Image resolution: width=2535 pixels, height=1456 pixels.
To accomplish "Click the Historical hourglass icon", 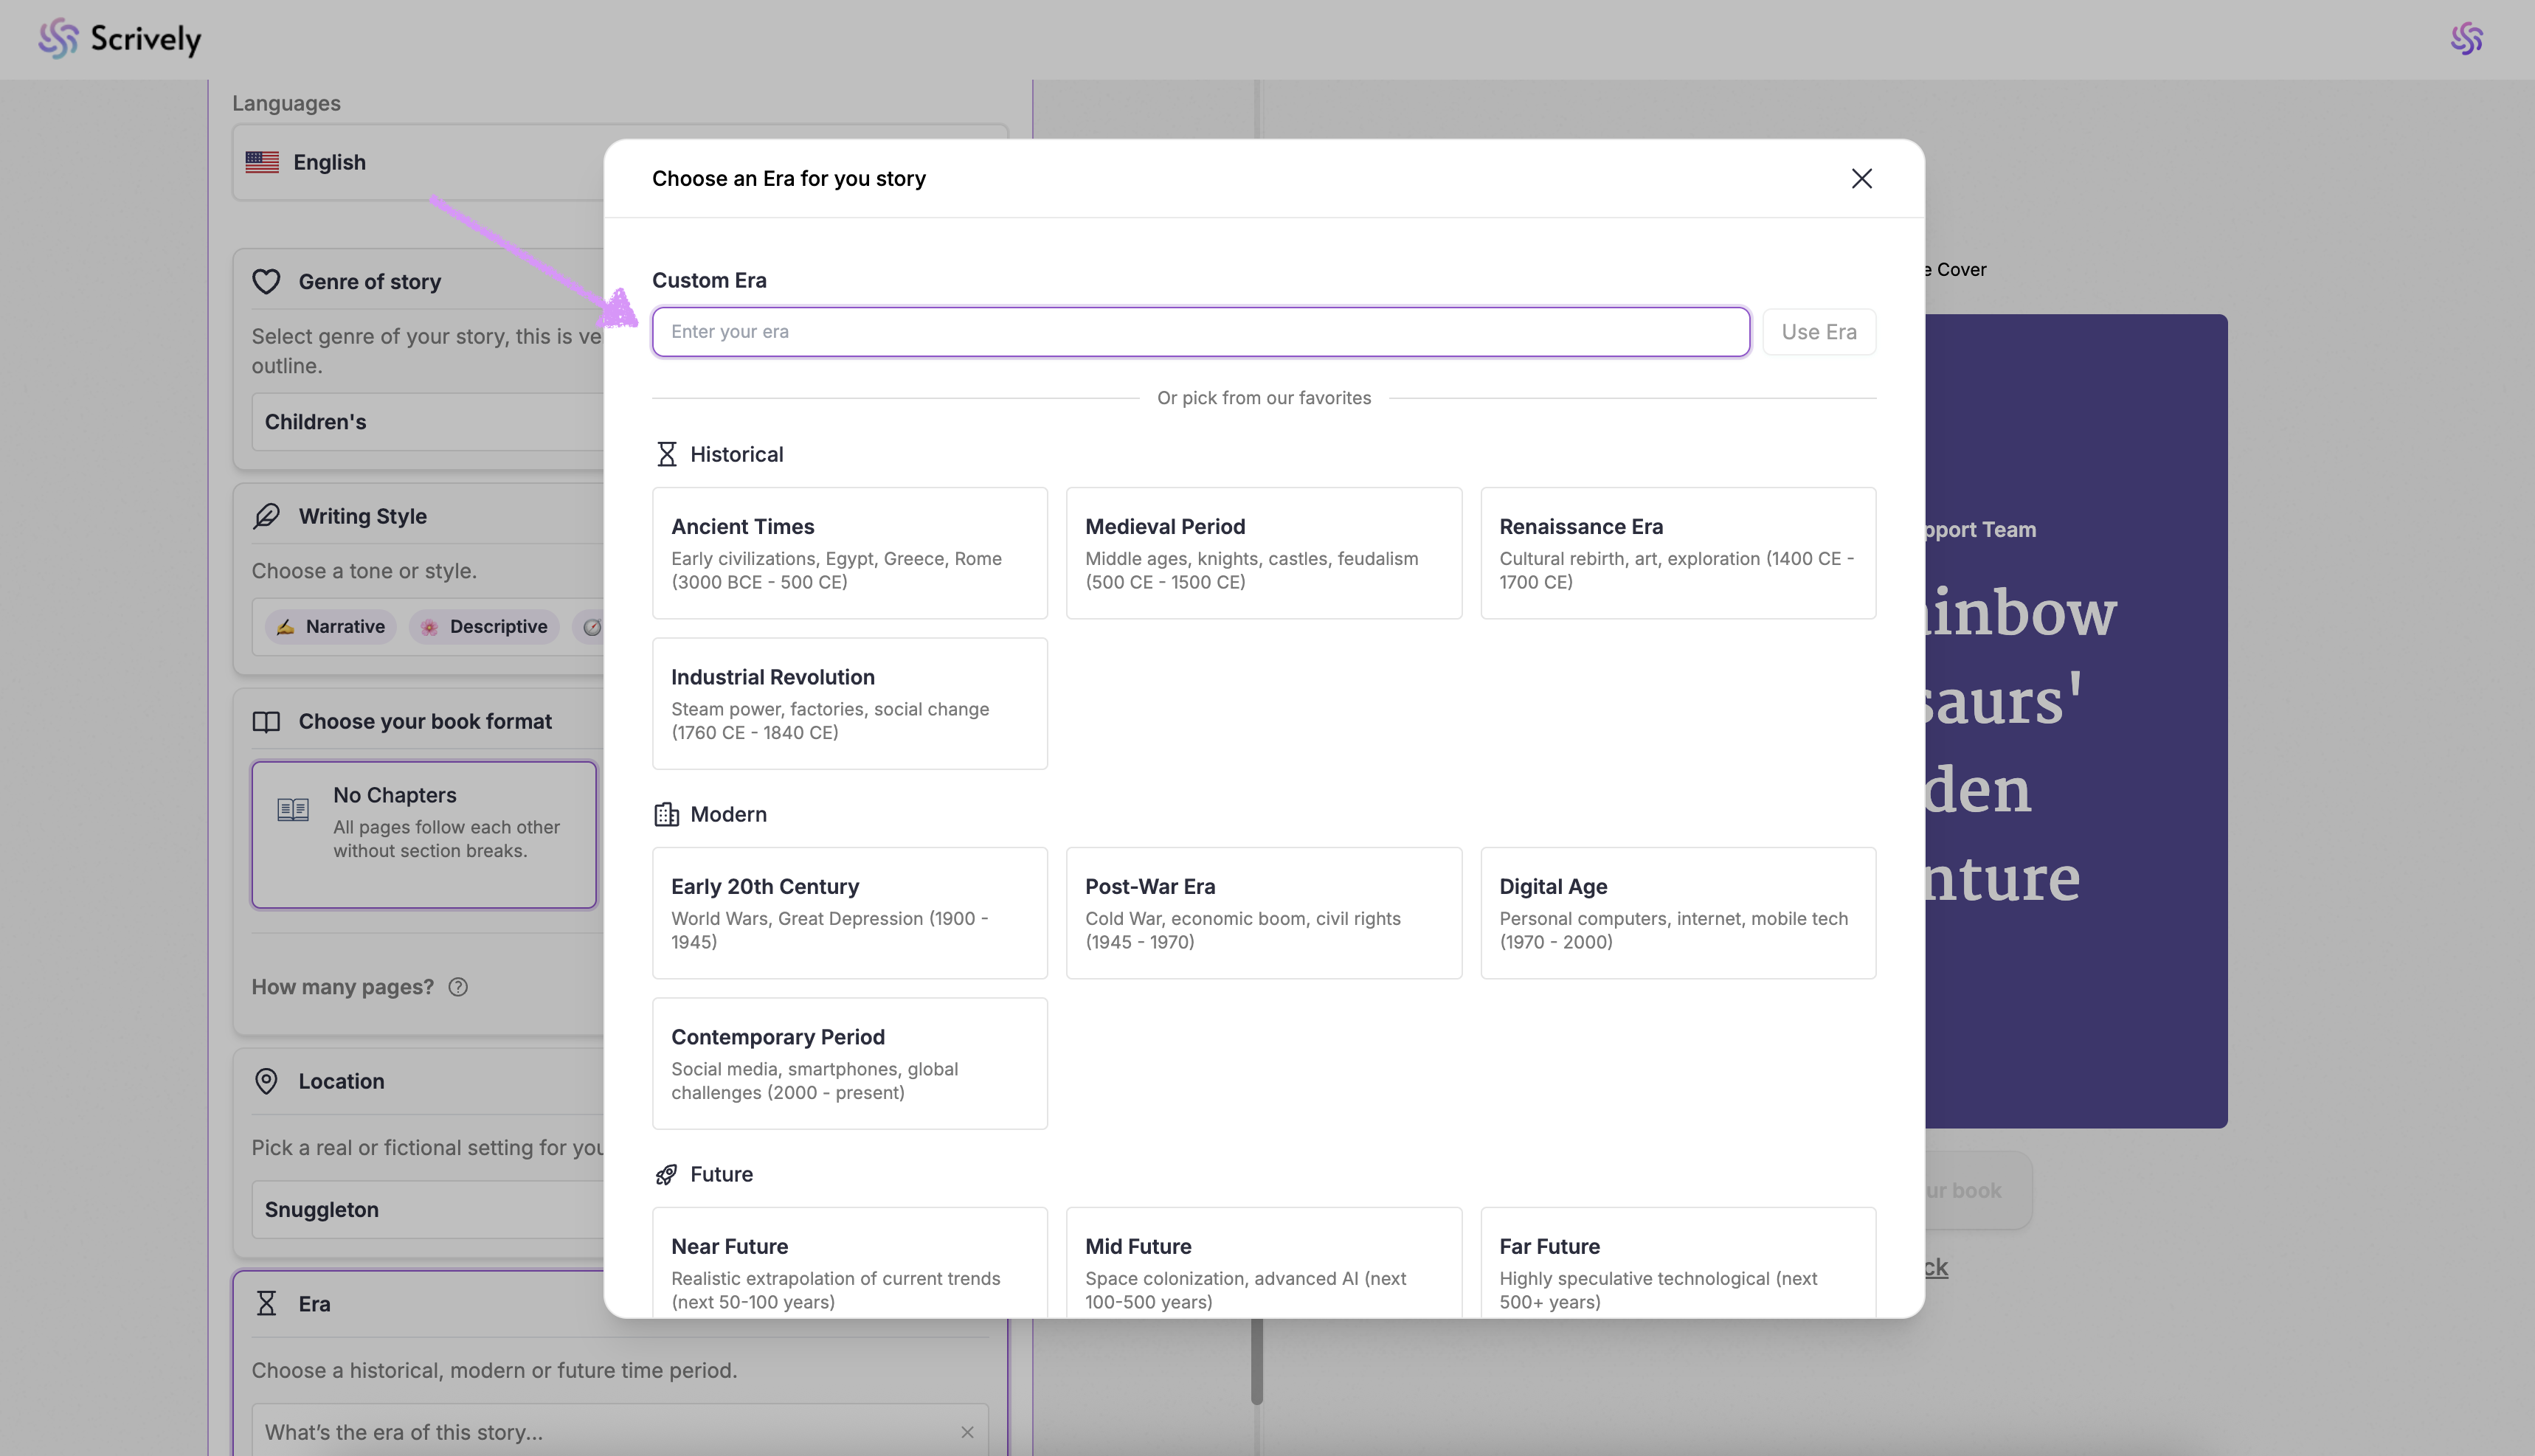I will click(666, 454).
